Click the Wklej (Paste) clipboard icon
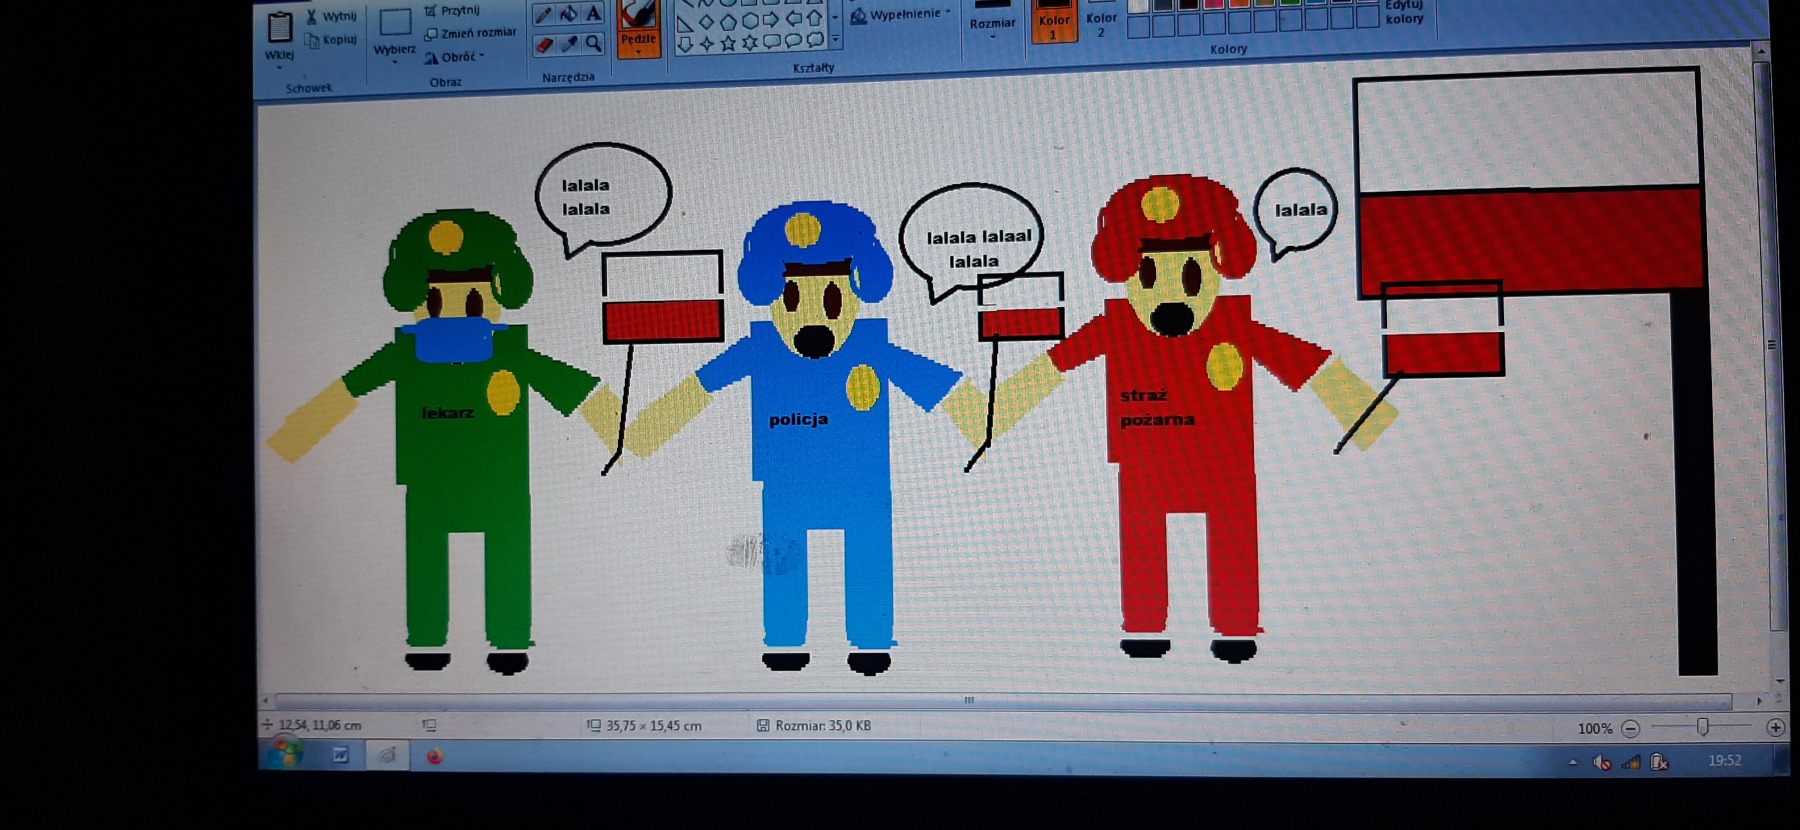The image size is (1800, 830). [280, 26]
